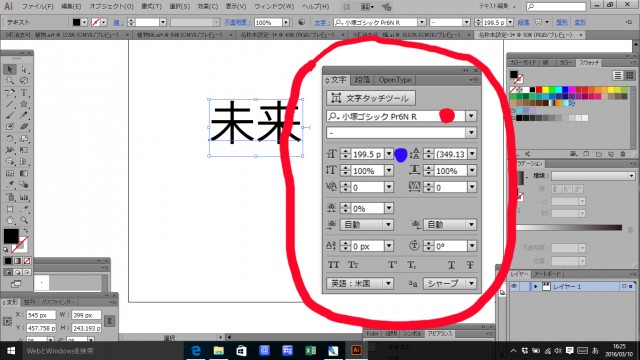
Task: Click 不透明度 link in control bar
Action: [238, 22]
